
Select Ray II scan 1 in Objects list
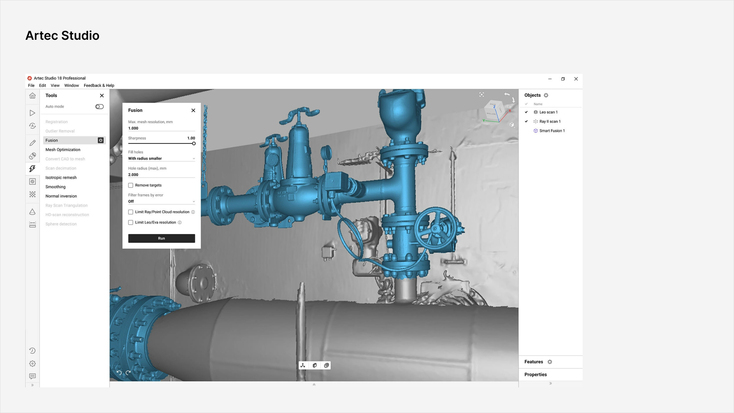click(x=550, y=122)
